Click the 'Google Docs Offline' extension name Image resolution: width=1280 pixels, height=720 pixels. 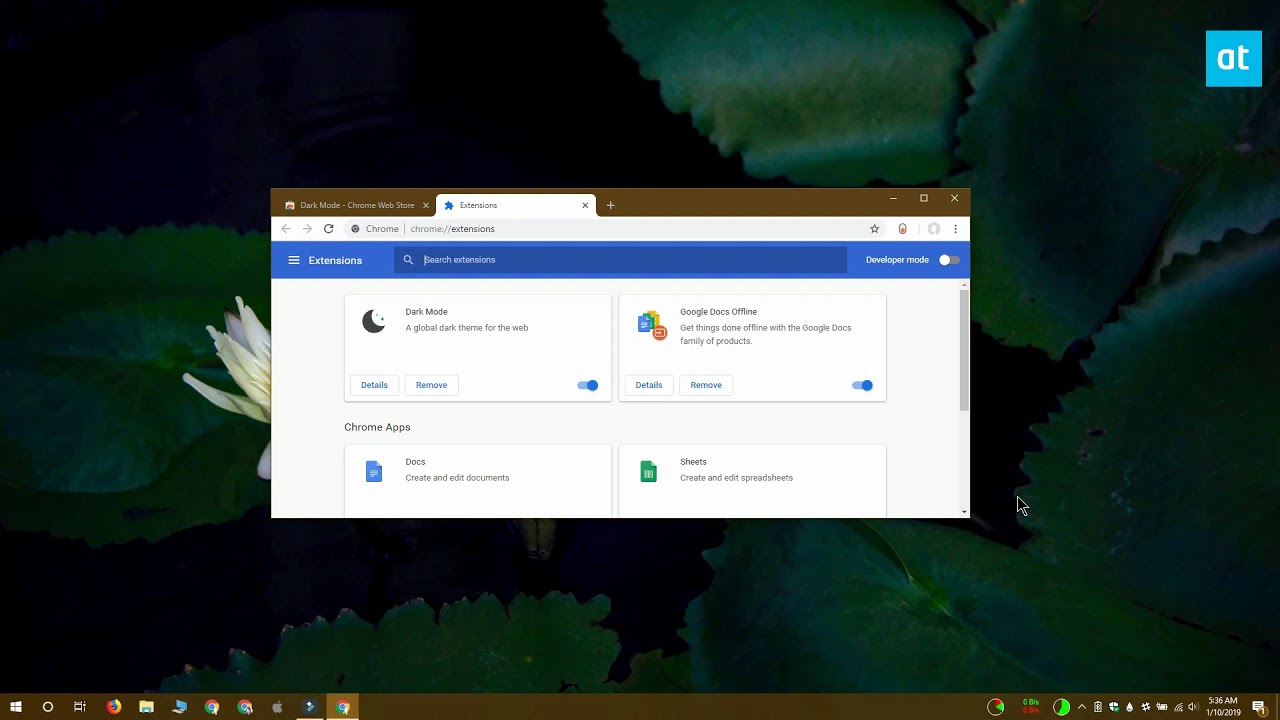[718, 312]
